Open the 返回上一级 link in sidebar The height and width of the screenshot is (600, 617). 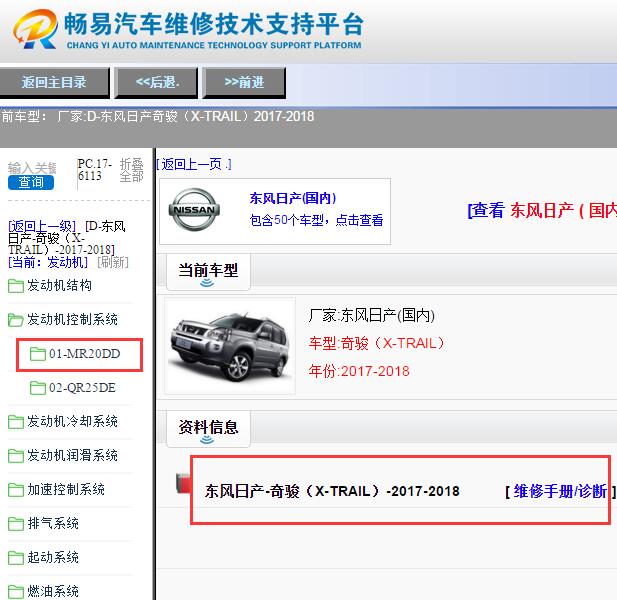(42, 227)
